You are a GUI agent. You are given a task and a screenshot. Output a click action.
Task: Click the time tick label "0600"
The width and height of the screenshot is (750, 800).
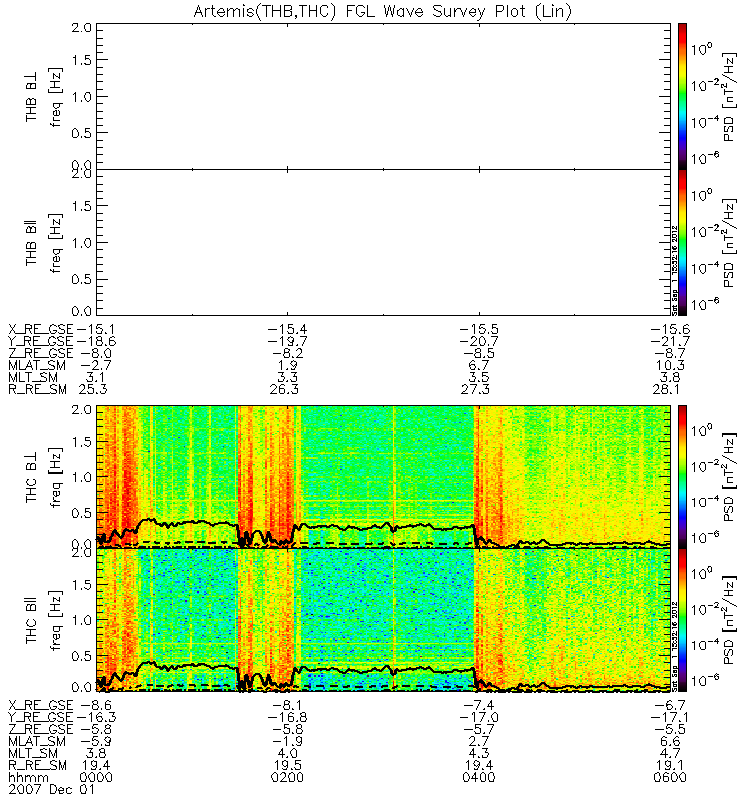pyautogui.click(x=670, y=778)
